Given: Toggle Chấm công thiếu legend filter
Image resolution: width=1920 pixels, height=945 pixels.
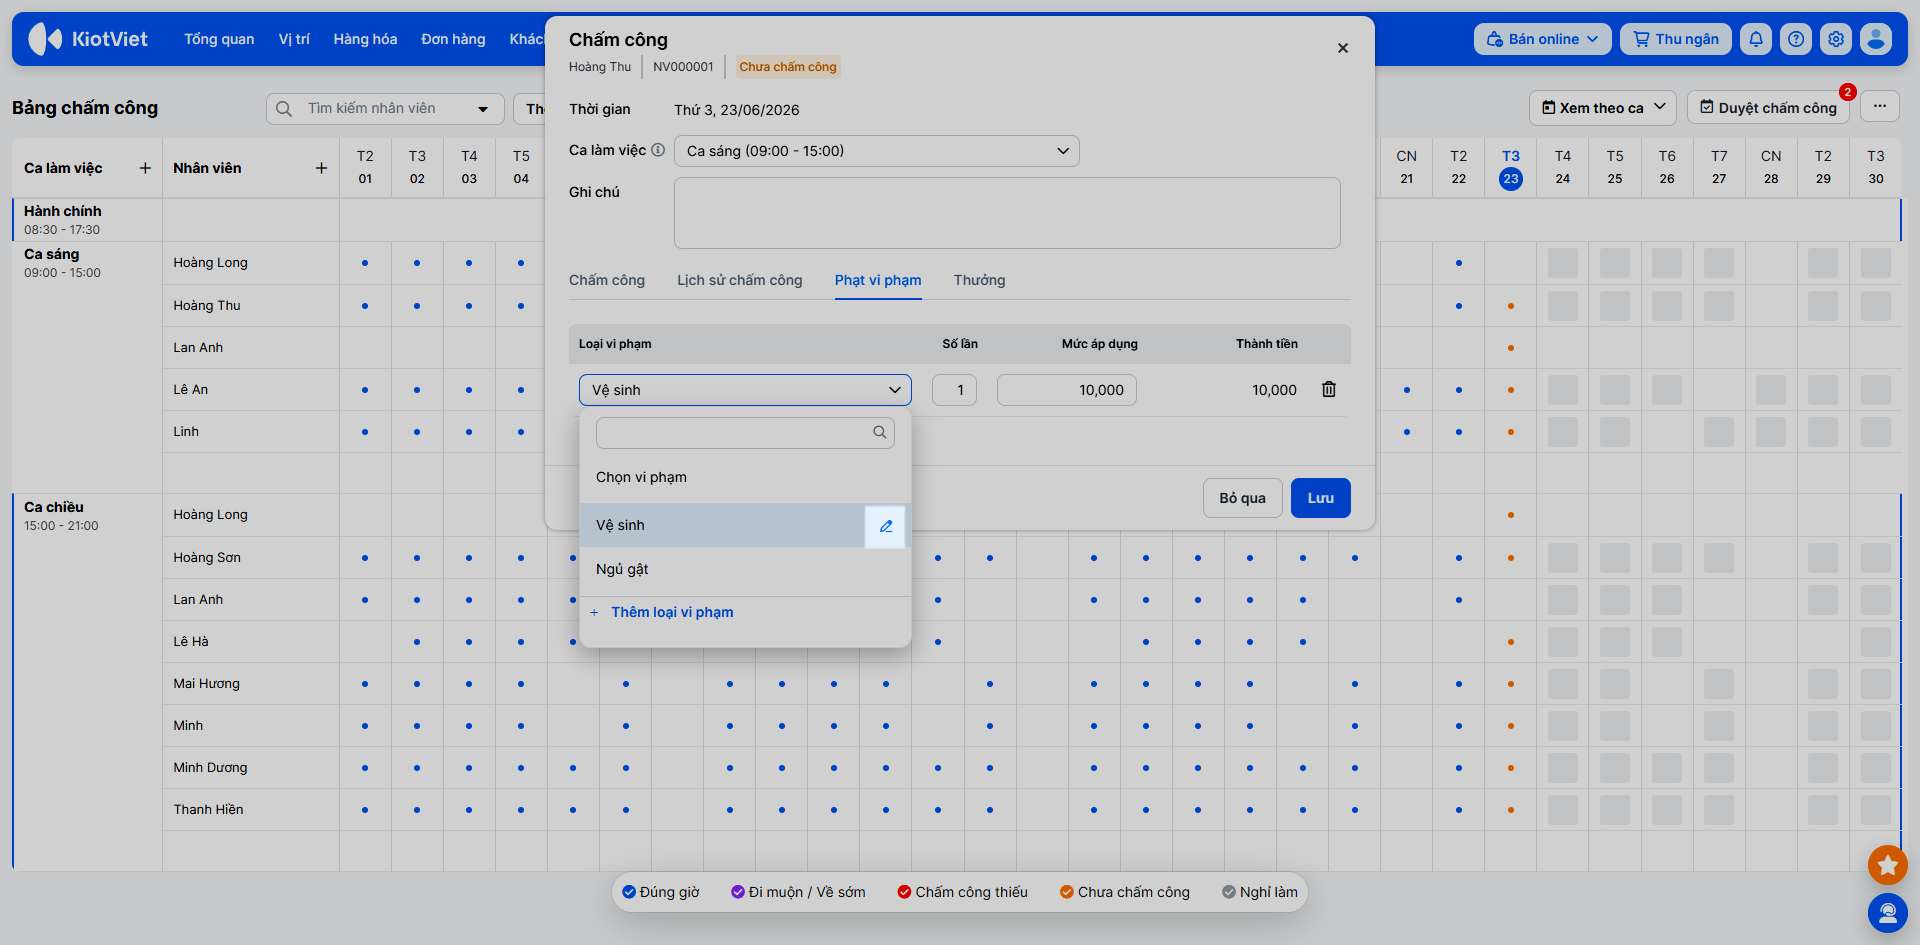Looking at the screenshot, I should pos(962,892).
